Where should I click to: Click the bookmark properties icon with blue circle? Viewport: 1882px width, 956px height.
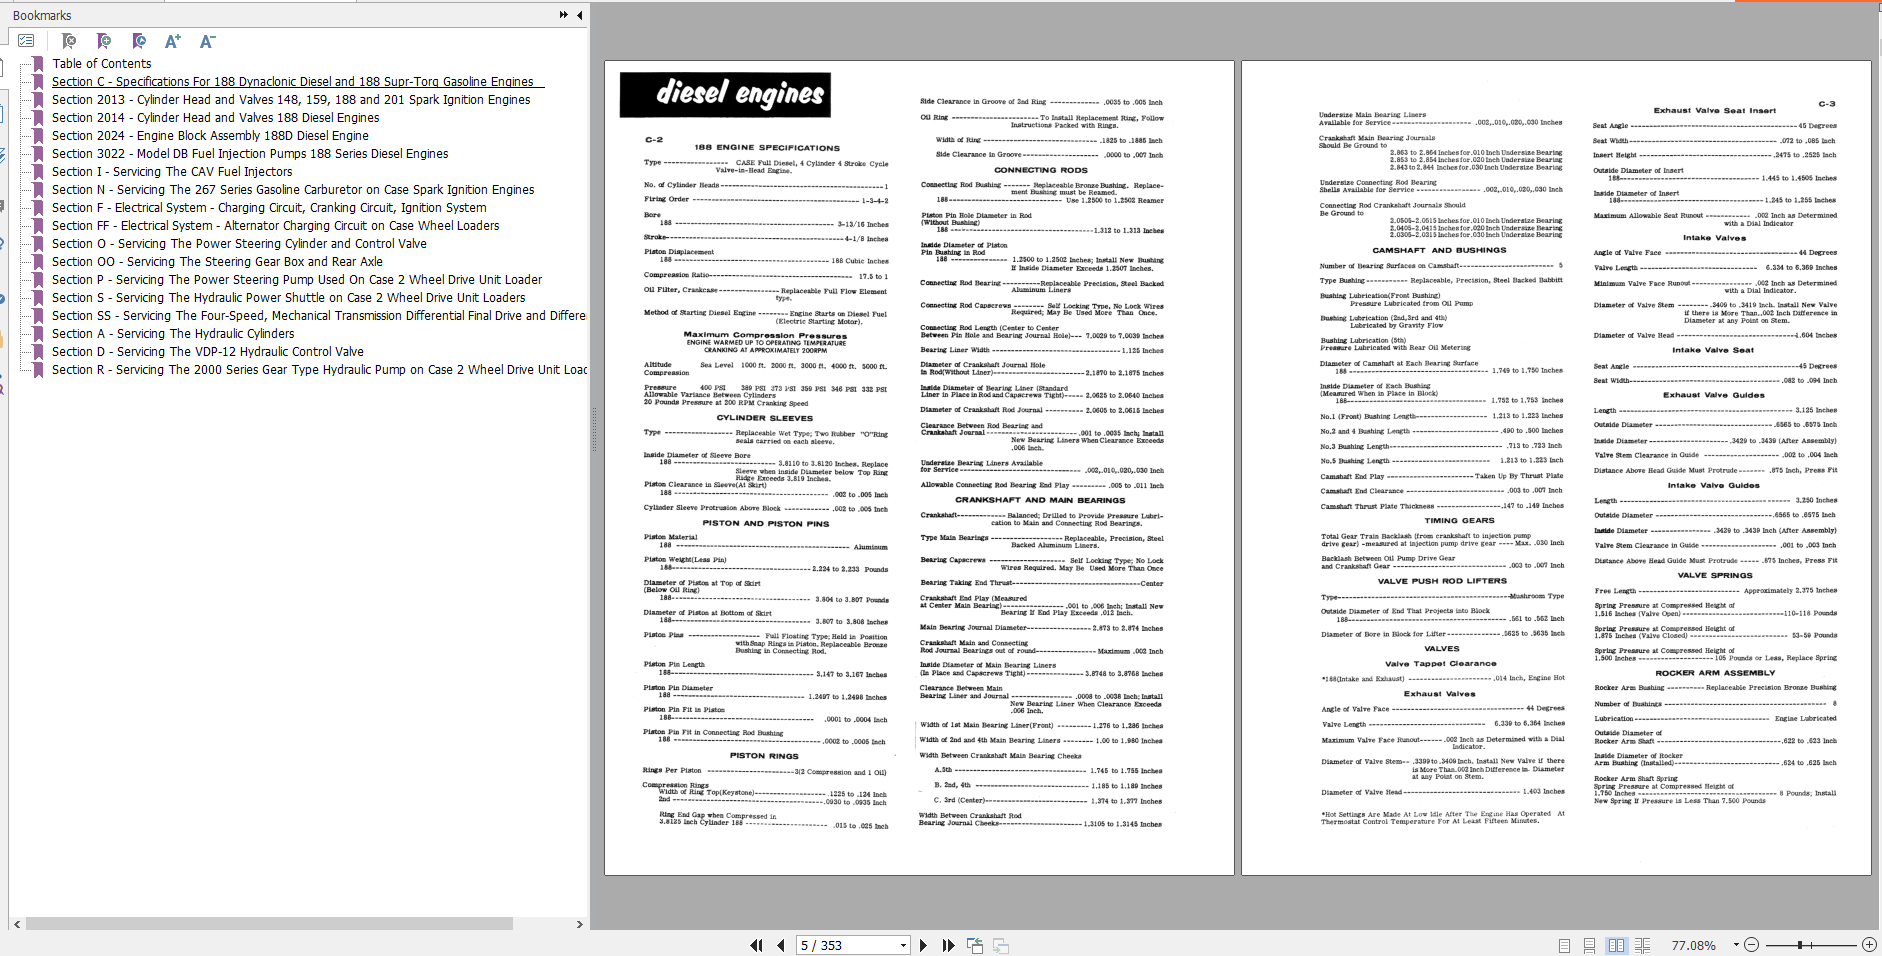(x=139, y=41)
